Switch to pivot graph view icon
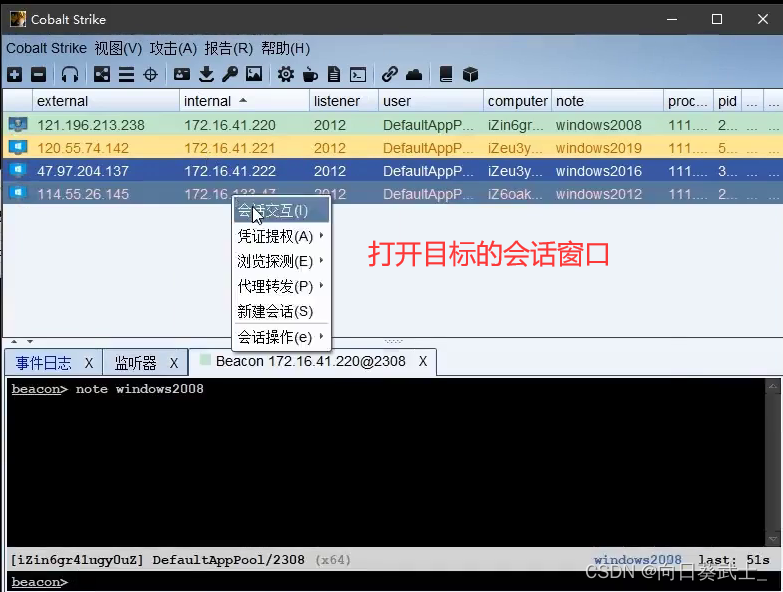 pos(102,75)
